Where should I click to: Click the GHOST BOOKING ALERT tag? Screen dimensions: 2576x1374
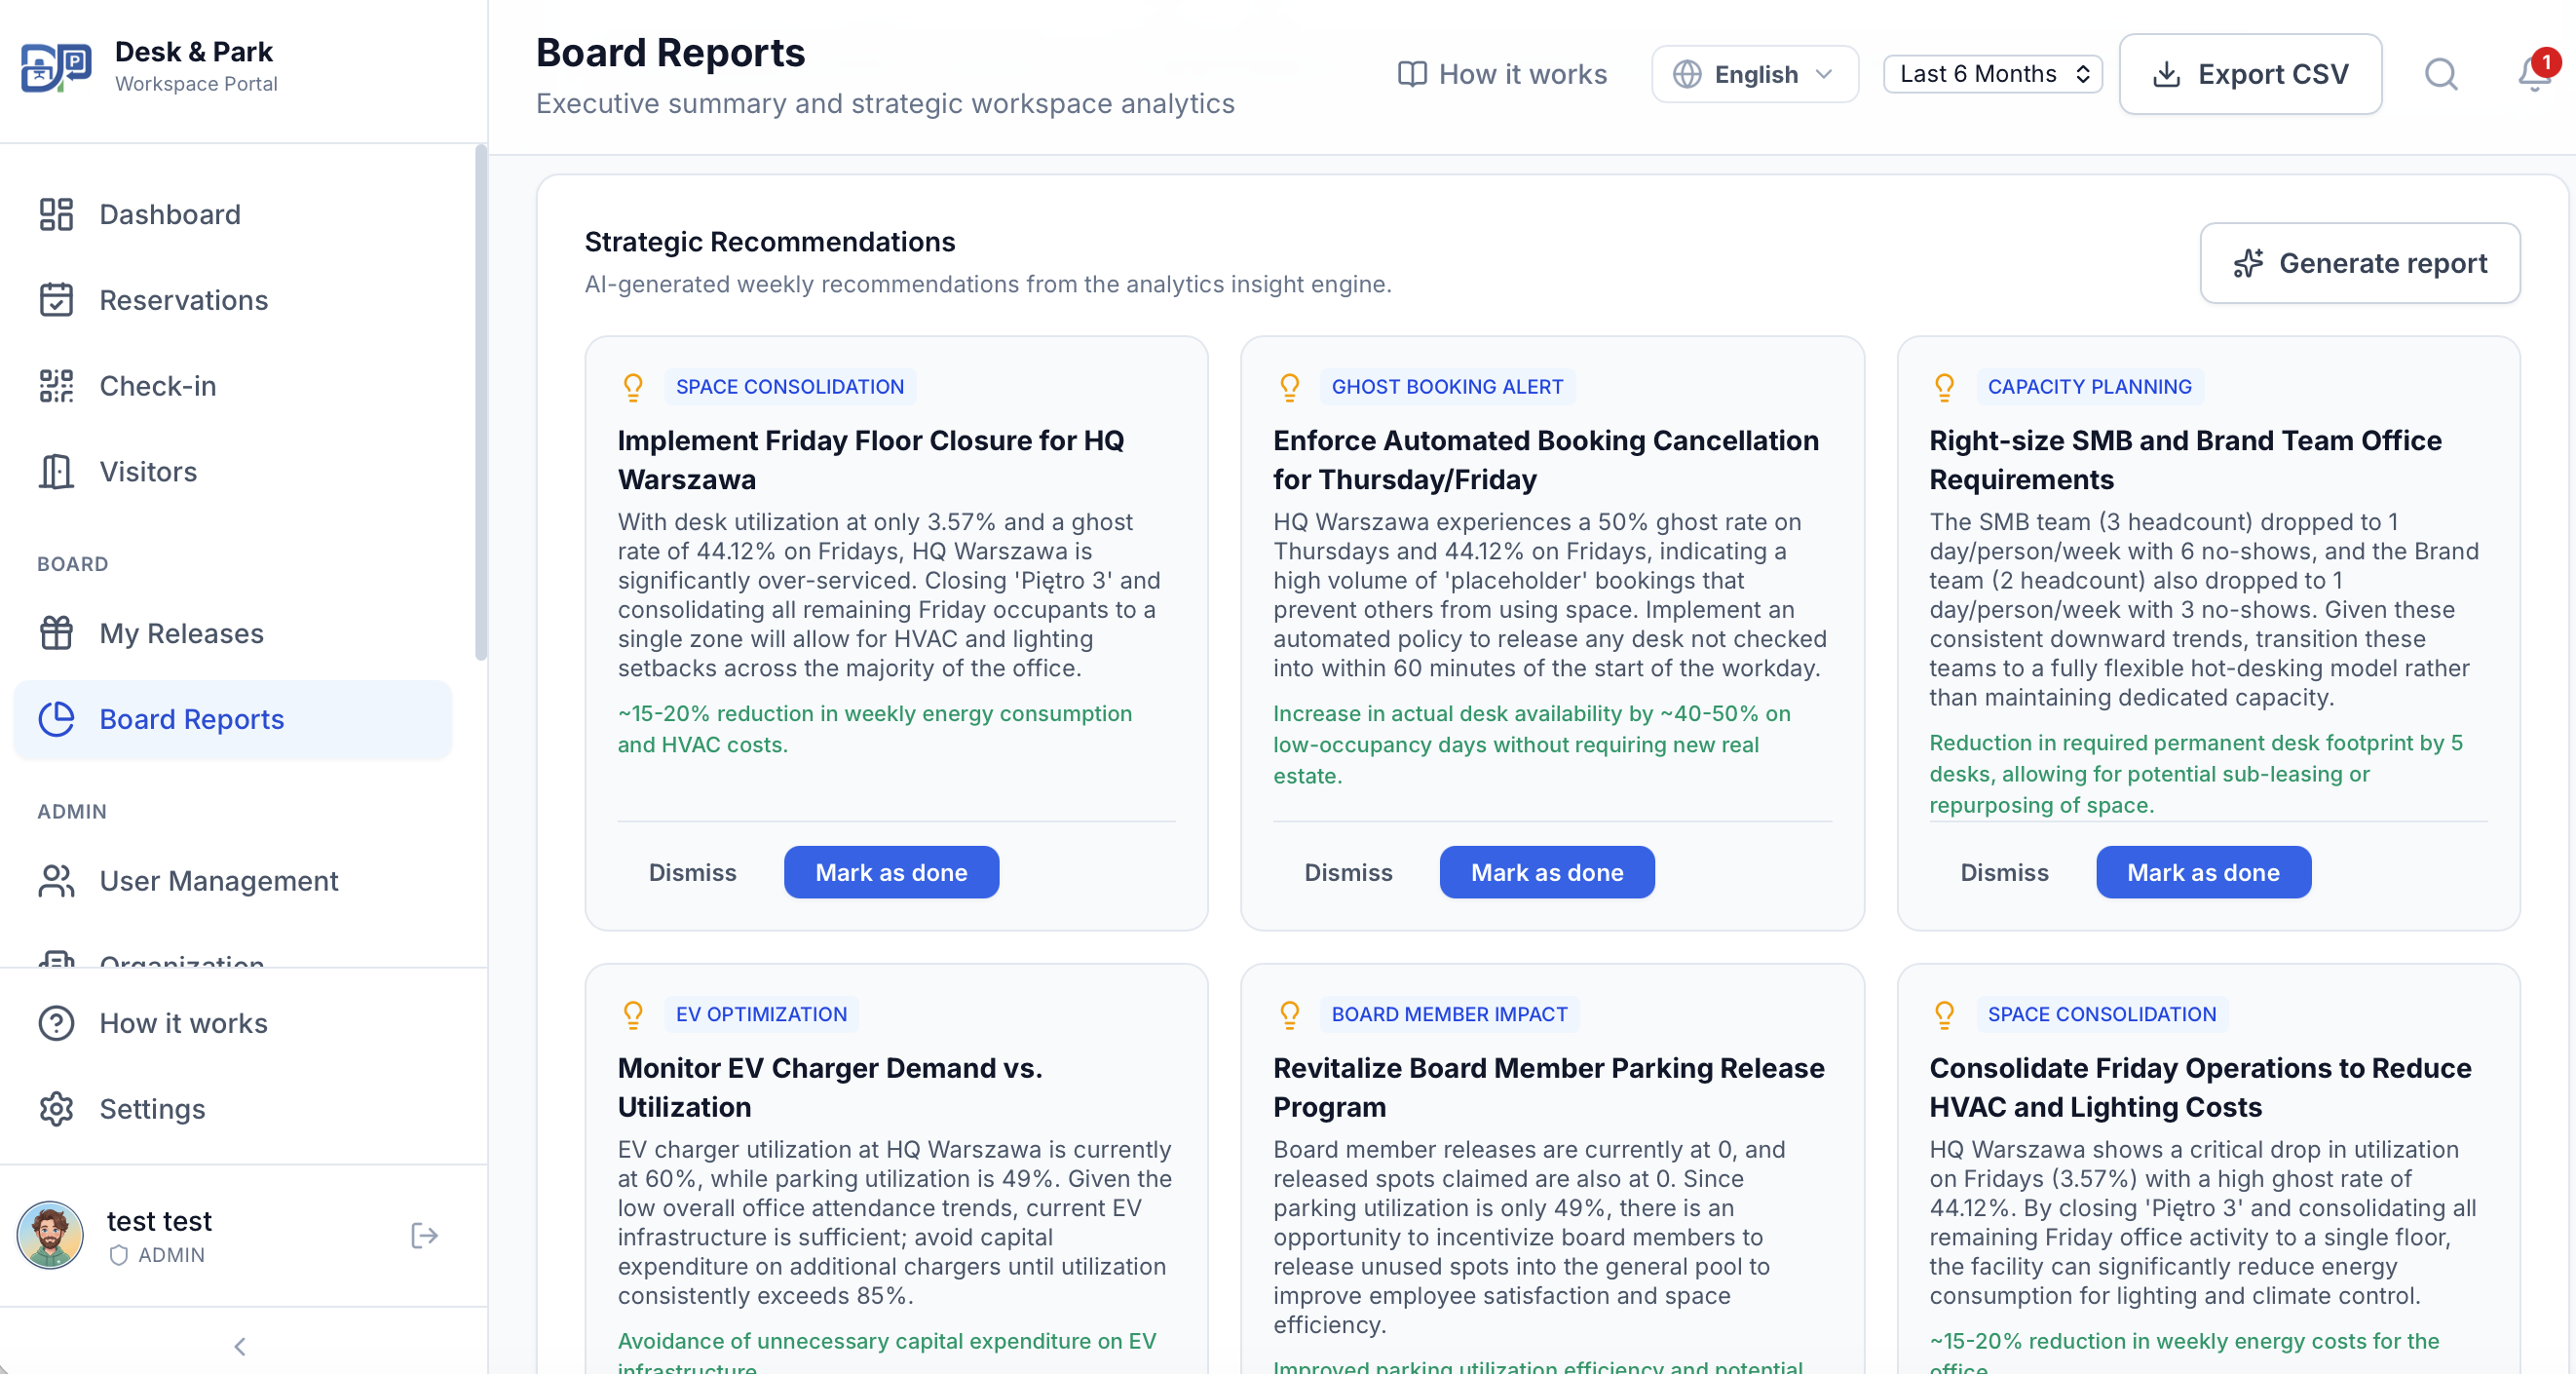pos(1447,387)
